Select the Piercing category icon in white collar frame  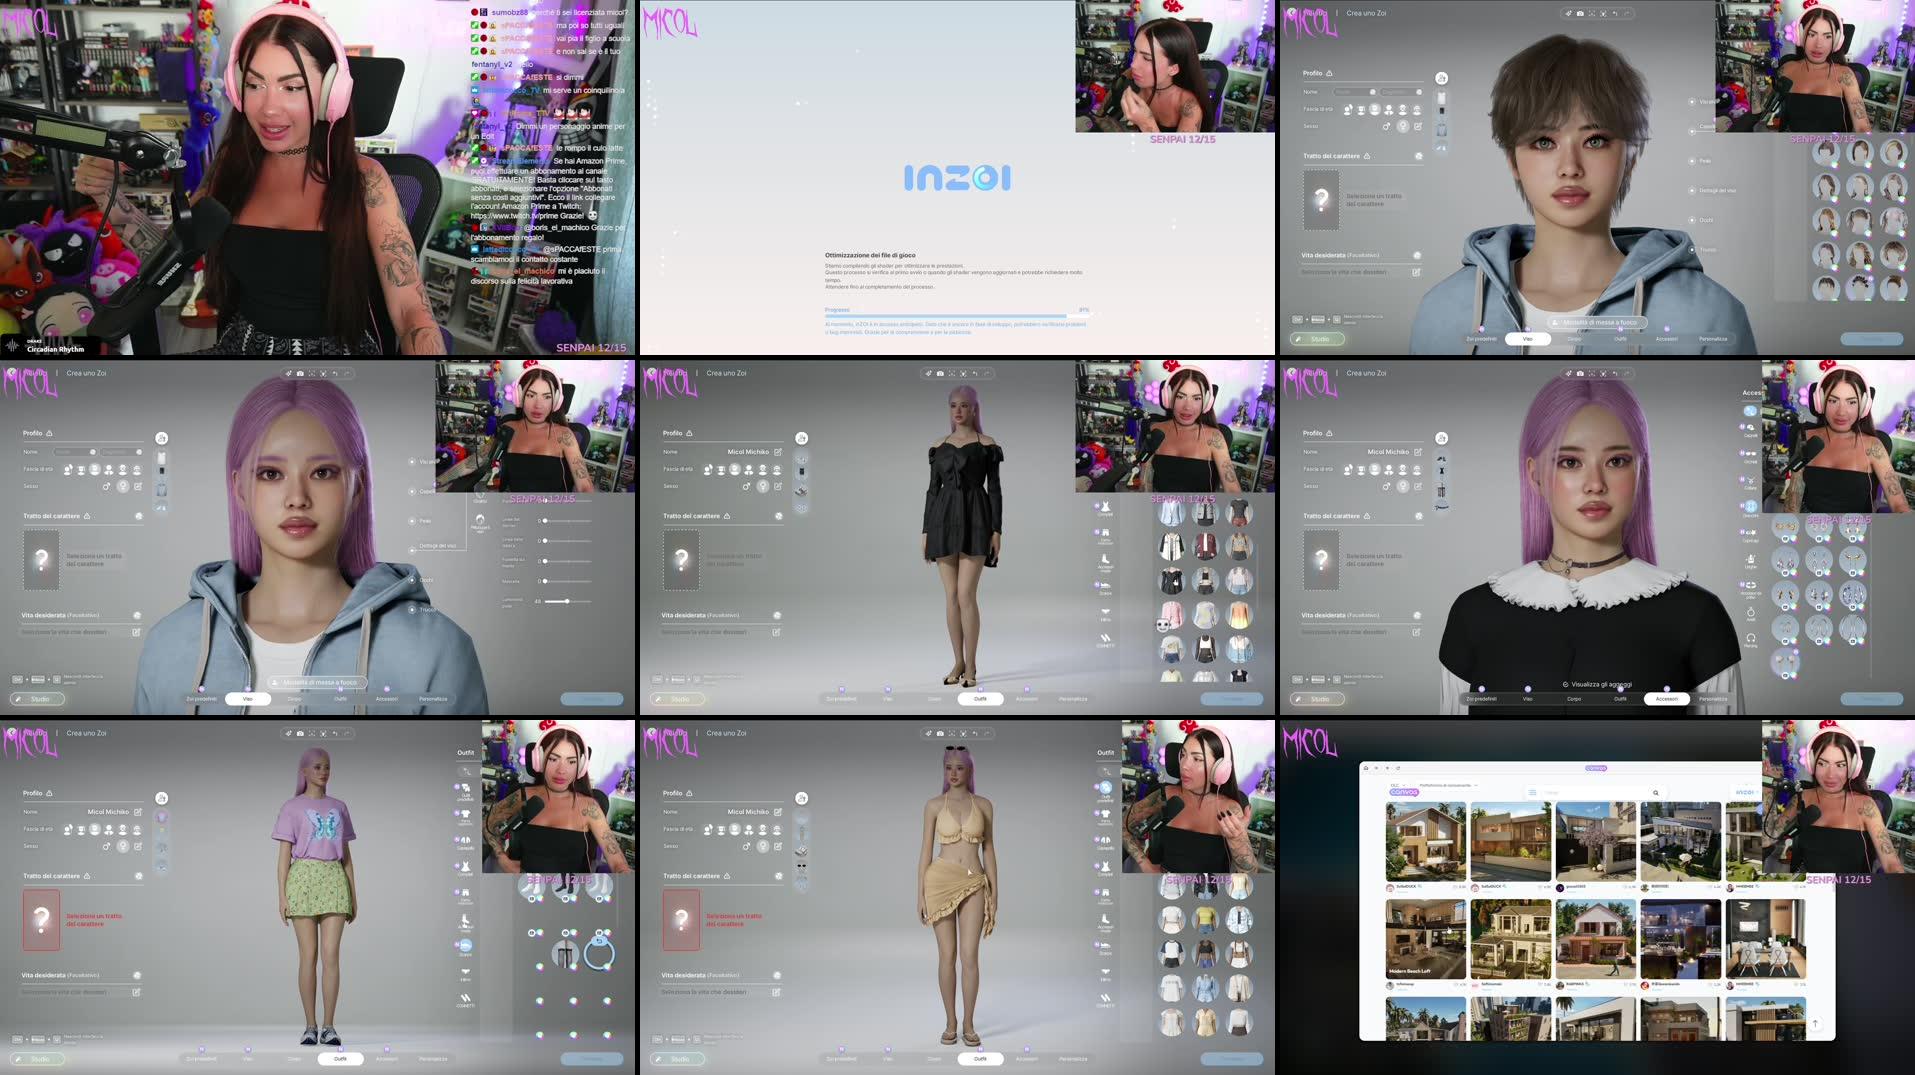point(1750,637)
